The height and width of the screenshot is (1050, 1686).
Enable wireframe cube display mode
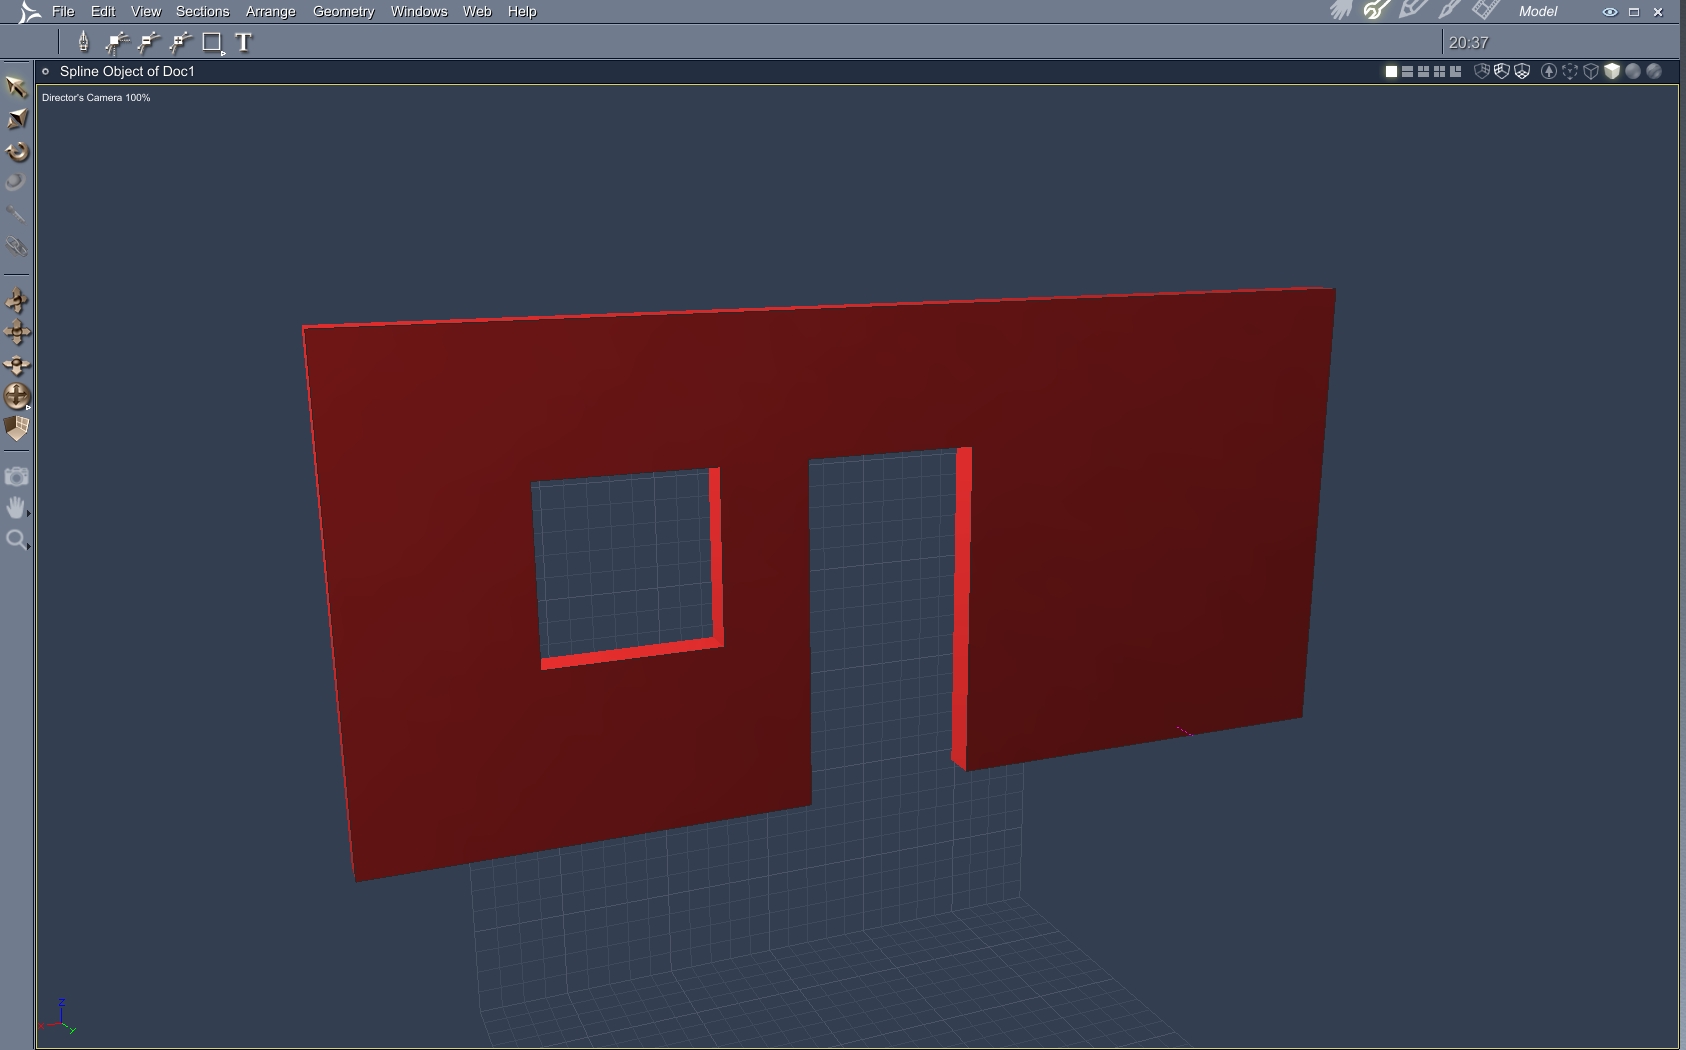(1591, 71)
